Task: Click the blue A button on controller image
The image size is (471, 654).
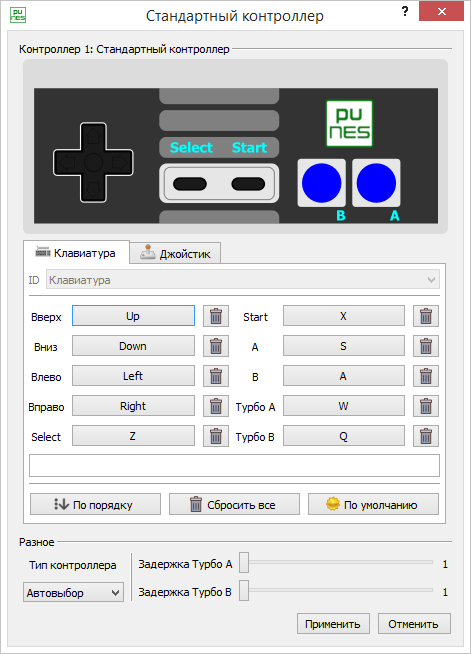Action: [x=376, y=183]
